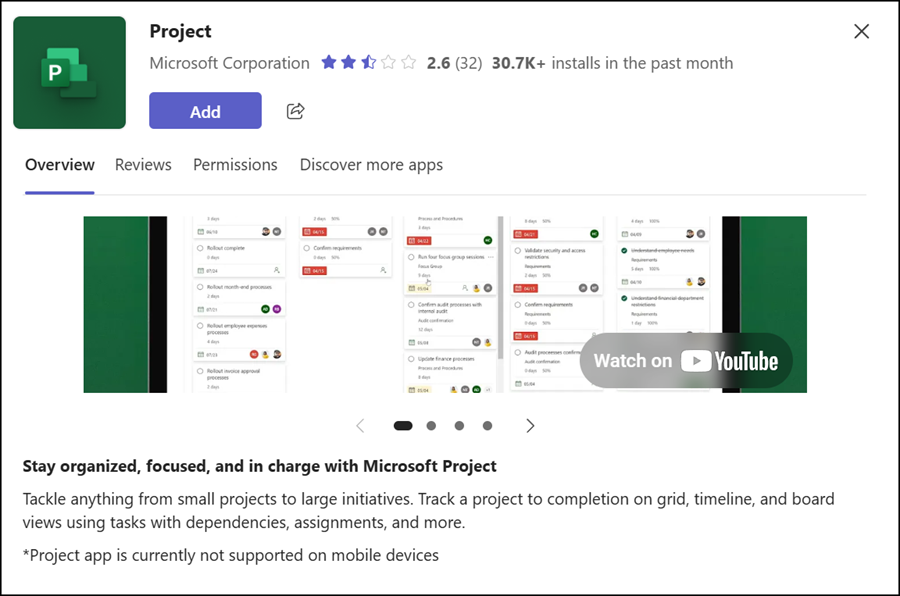Viewport: 900px width, 596px height.
Task: Click the Watch on YouTube button
Action: [x=686, y=361]
